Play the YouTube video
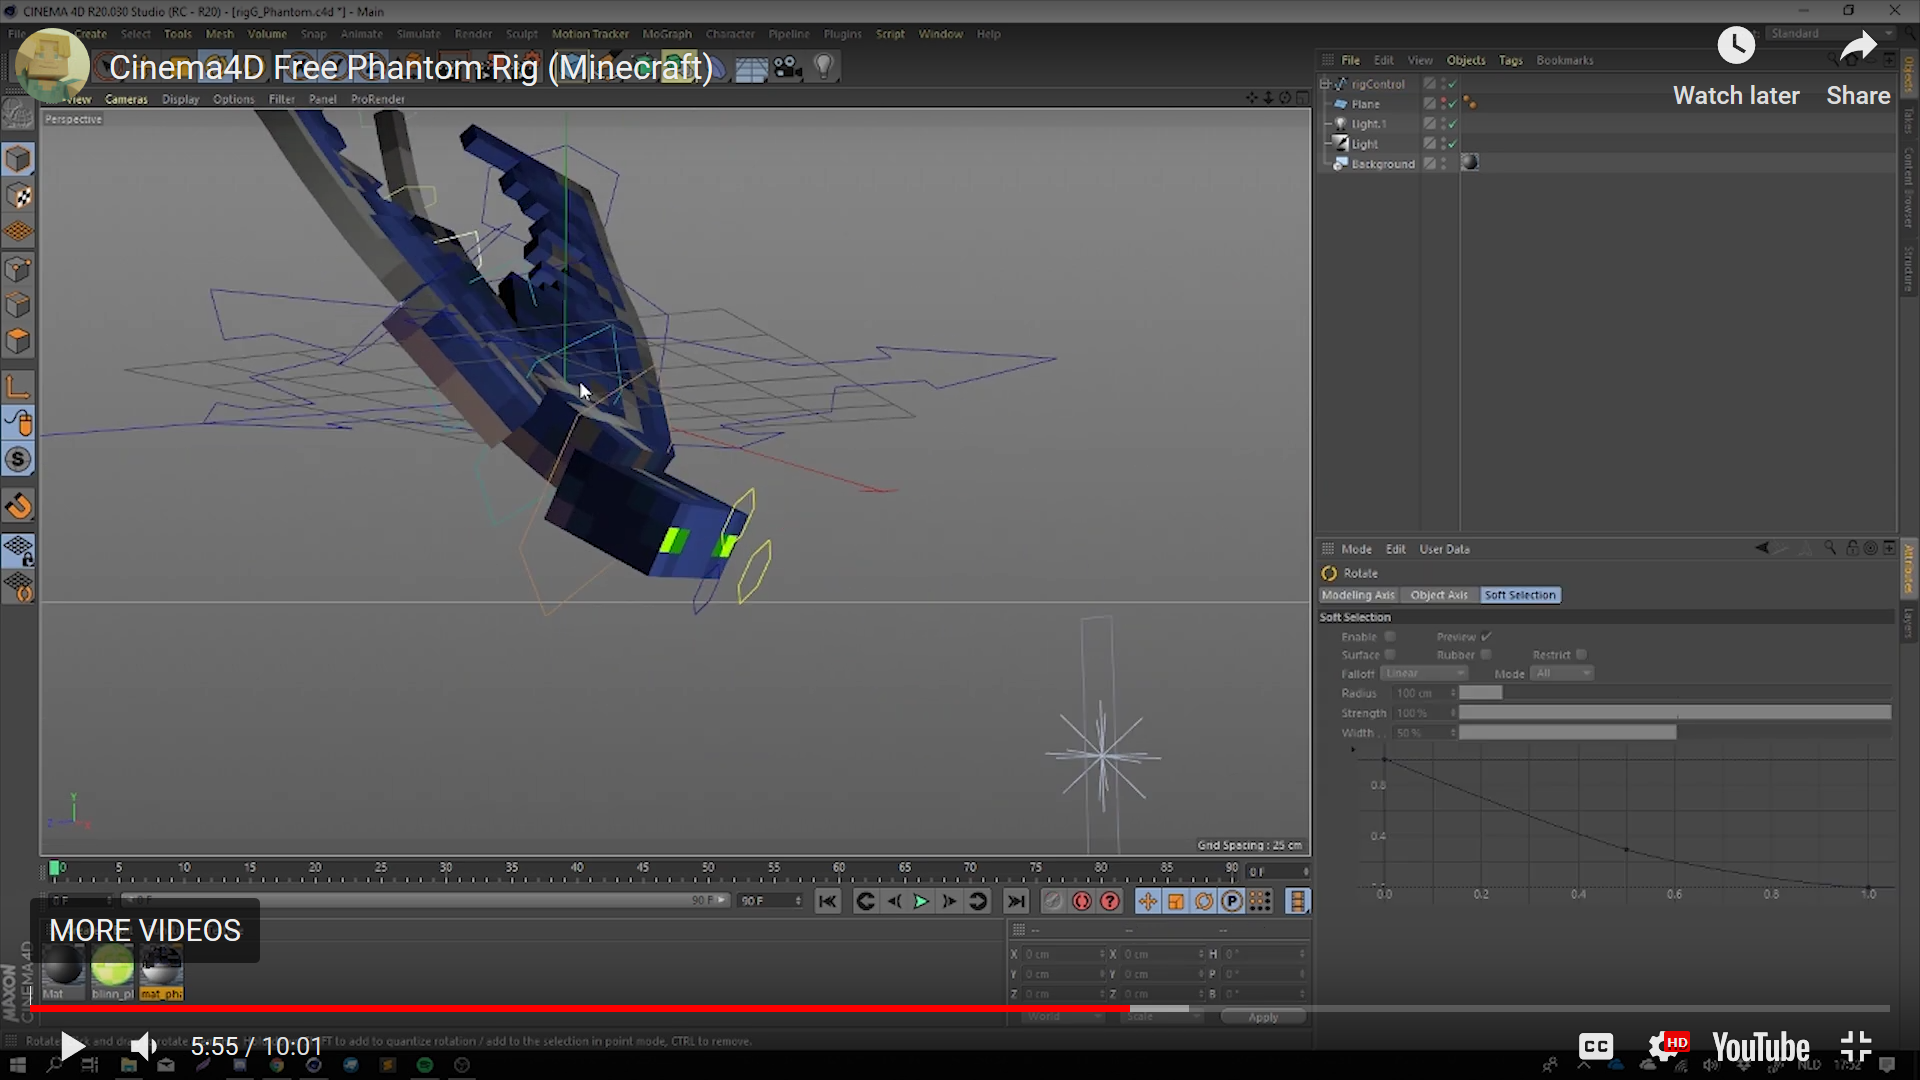 [x=72, y=1046]
